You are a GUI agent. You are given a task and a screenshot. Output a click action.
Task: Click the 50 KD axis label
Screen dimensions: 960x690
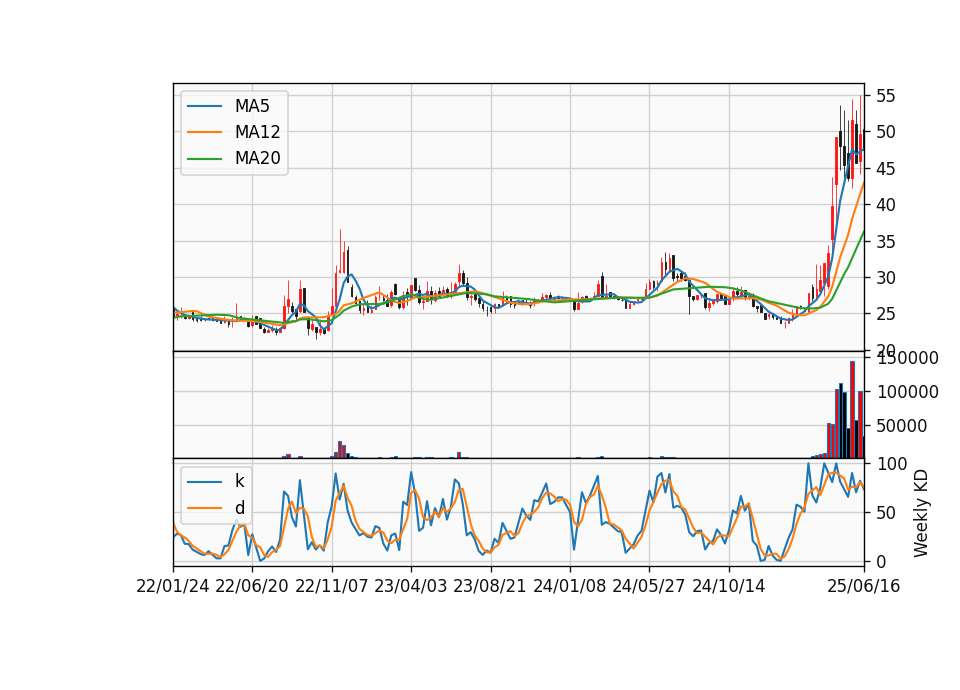pyautogui.click(x=886, y=512)
